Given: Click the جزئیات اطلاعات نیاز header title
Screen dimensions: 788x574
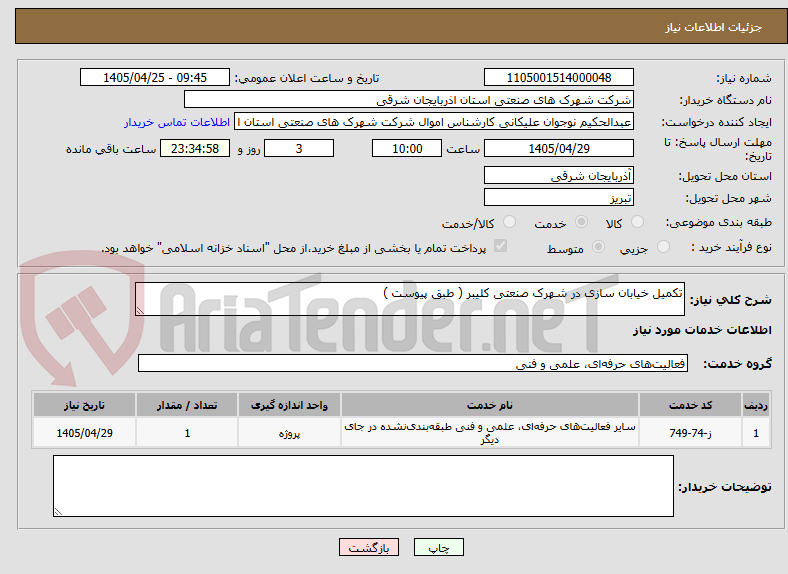Looking at the screenshot, I should [714, 27].
